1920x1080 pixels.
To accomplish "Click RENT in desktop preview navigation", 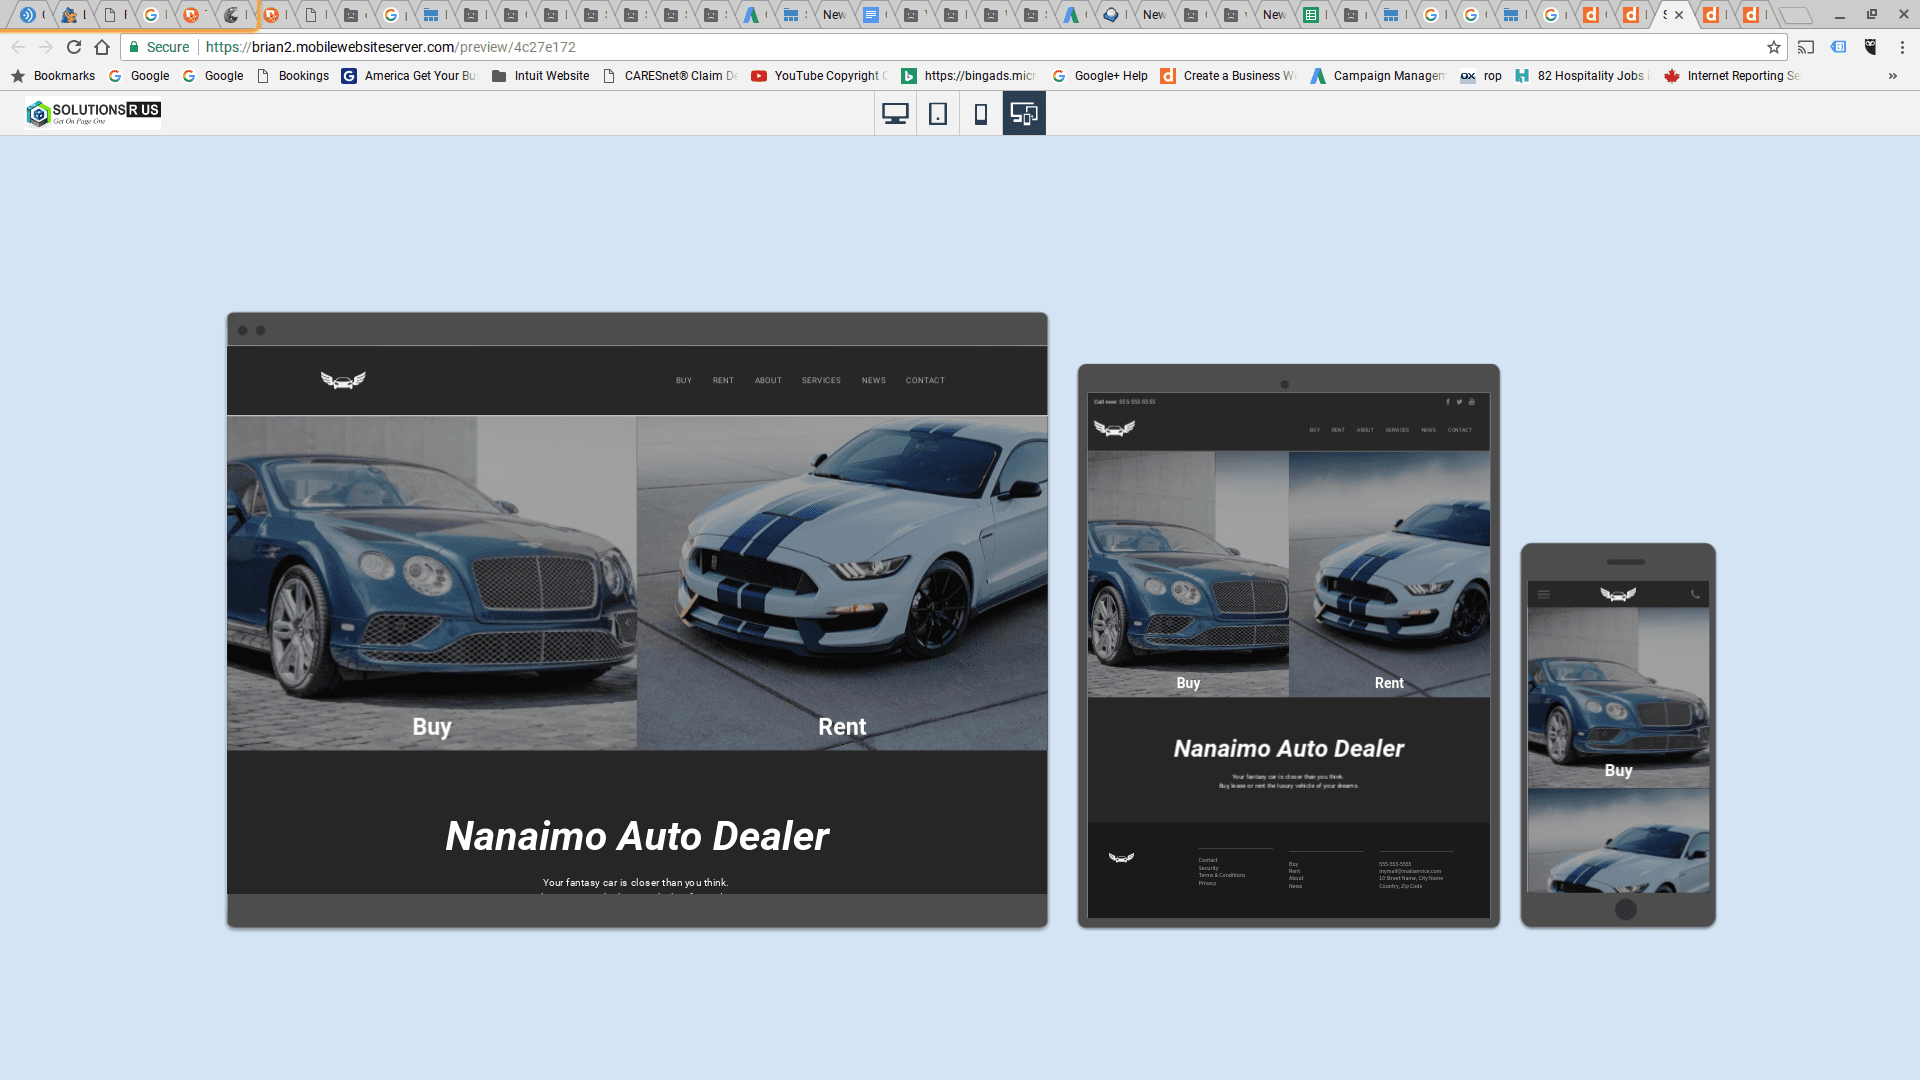I will click(x=723, y=381).
